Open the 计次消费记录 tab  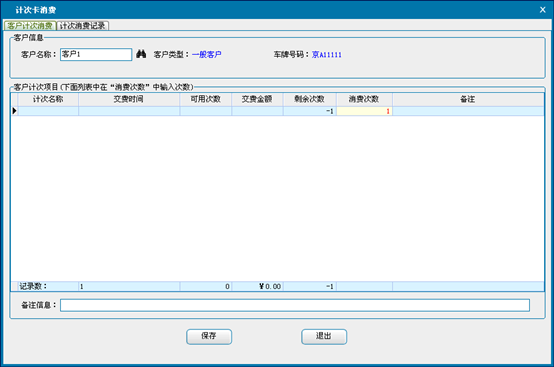click(x=82, y=26)
